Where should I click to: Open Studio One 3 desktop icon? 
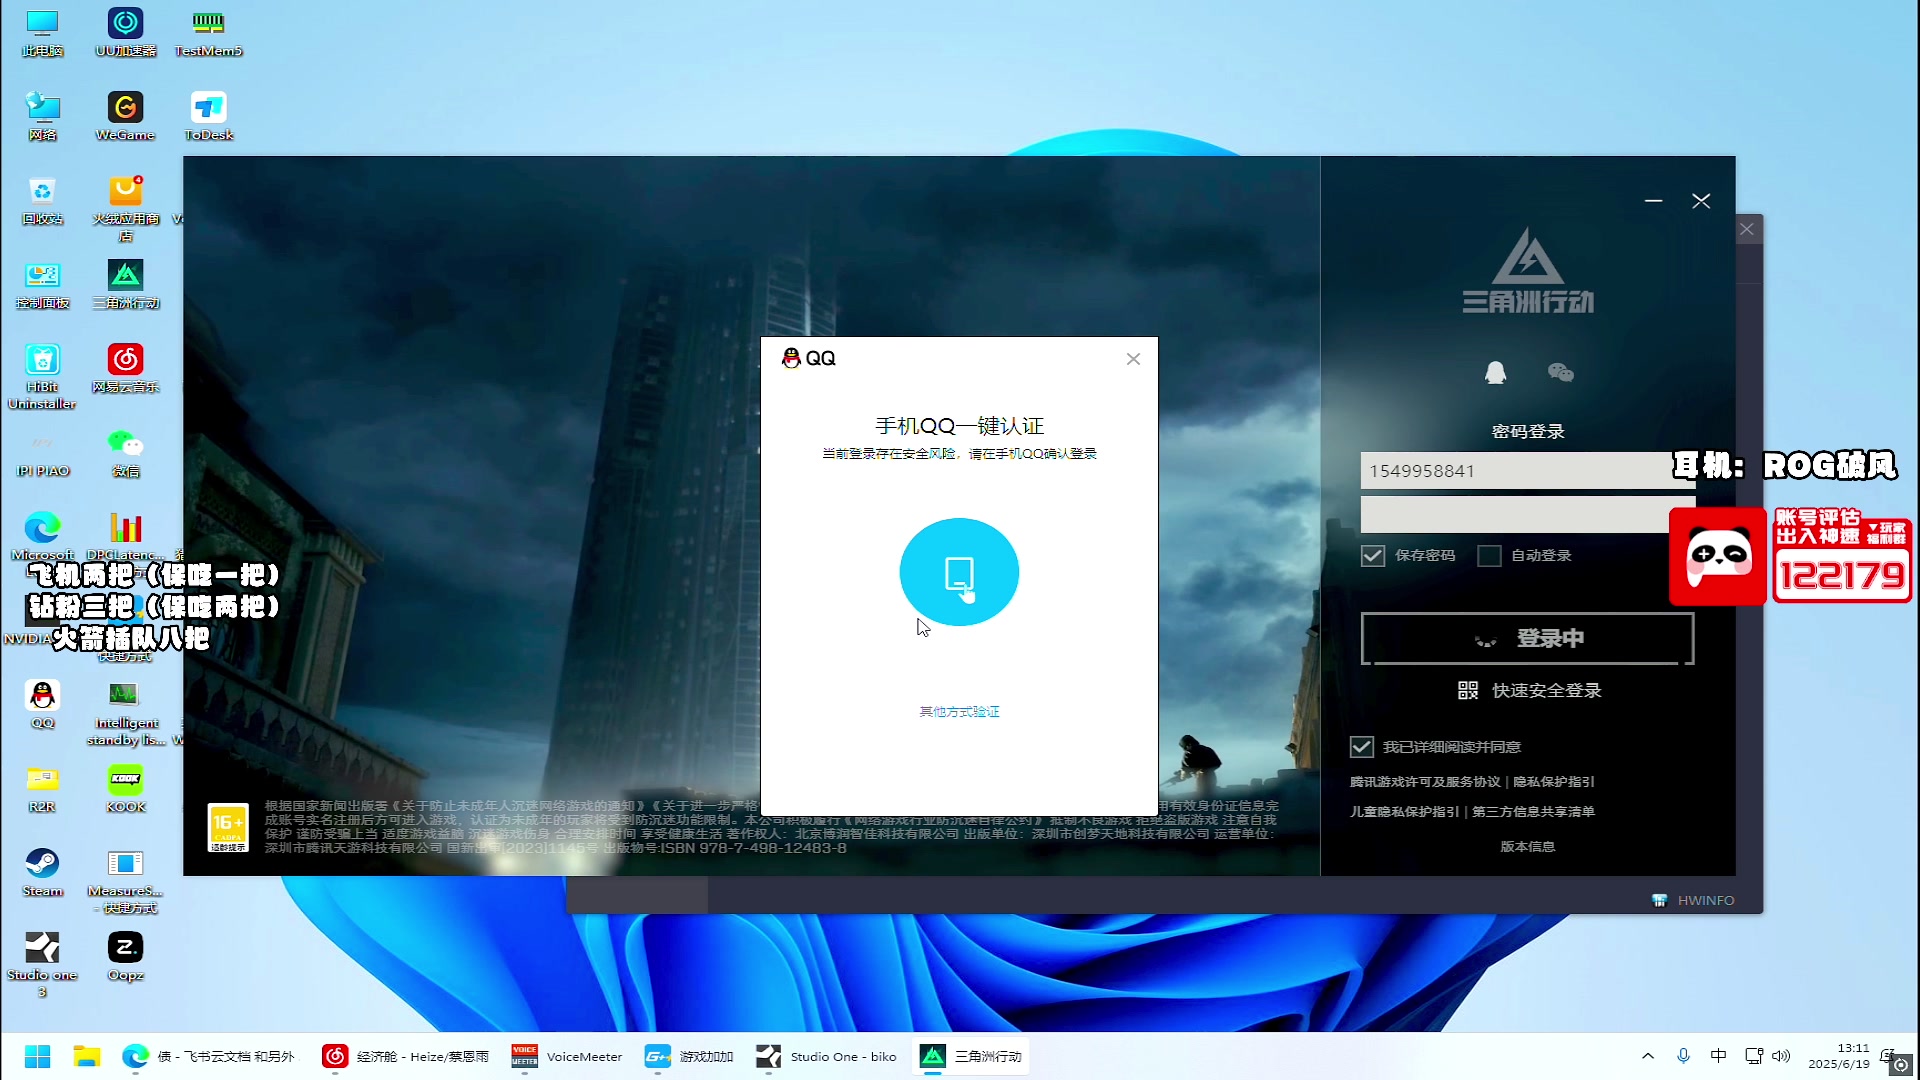(42, 965)
